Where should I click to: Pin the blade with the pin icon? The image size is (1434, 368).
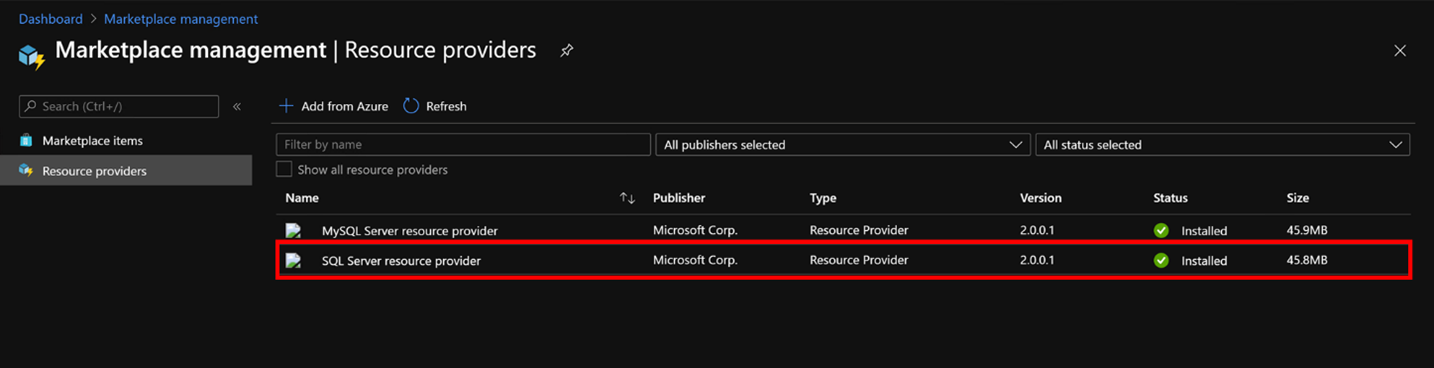(567, 50)
